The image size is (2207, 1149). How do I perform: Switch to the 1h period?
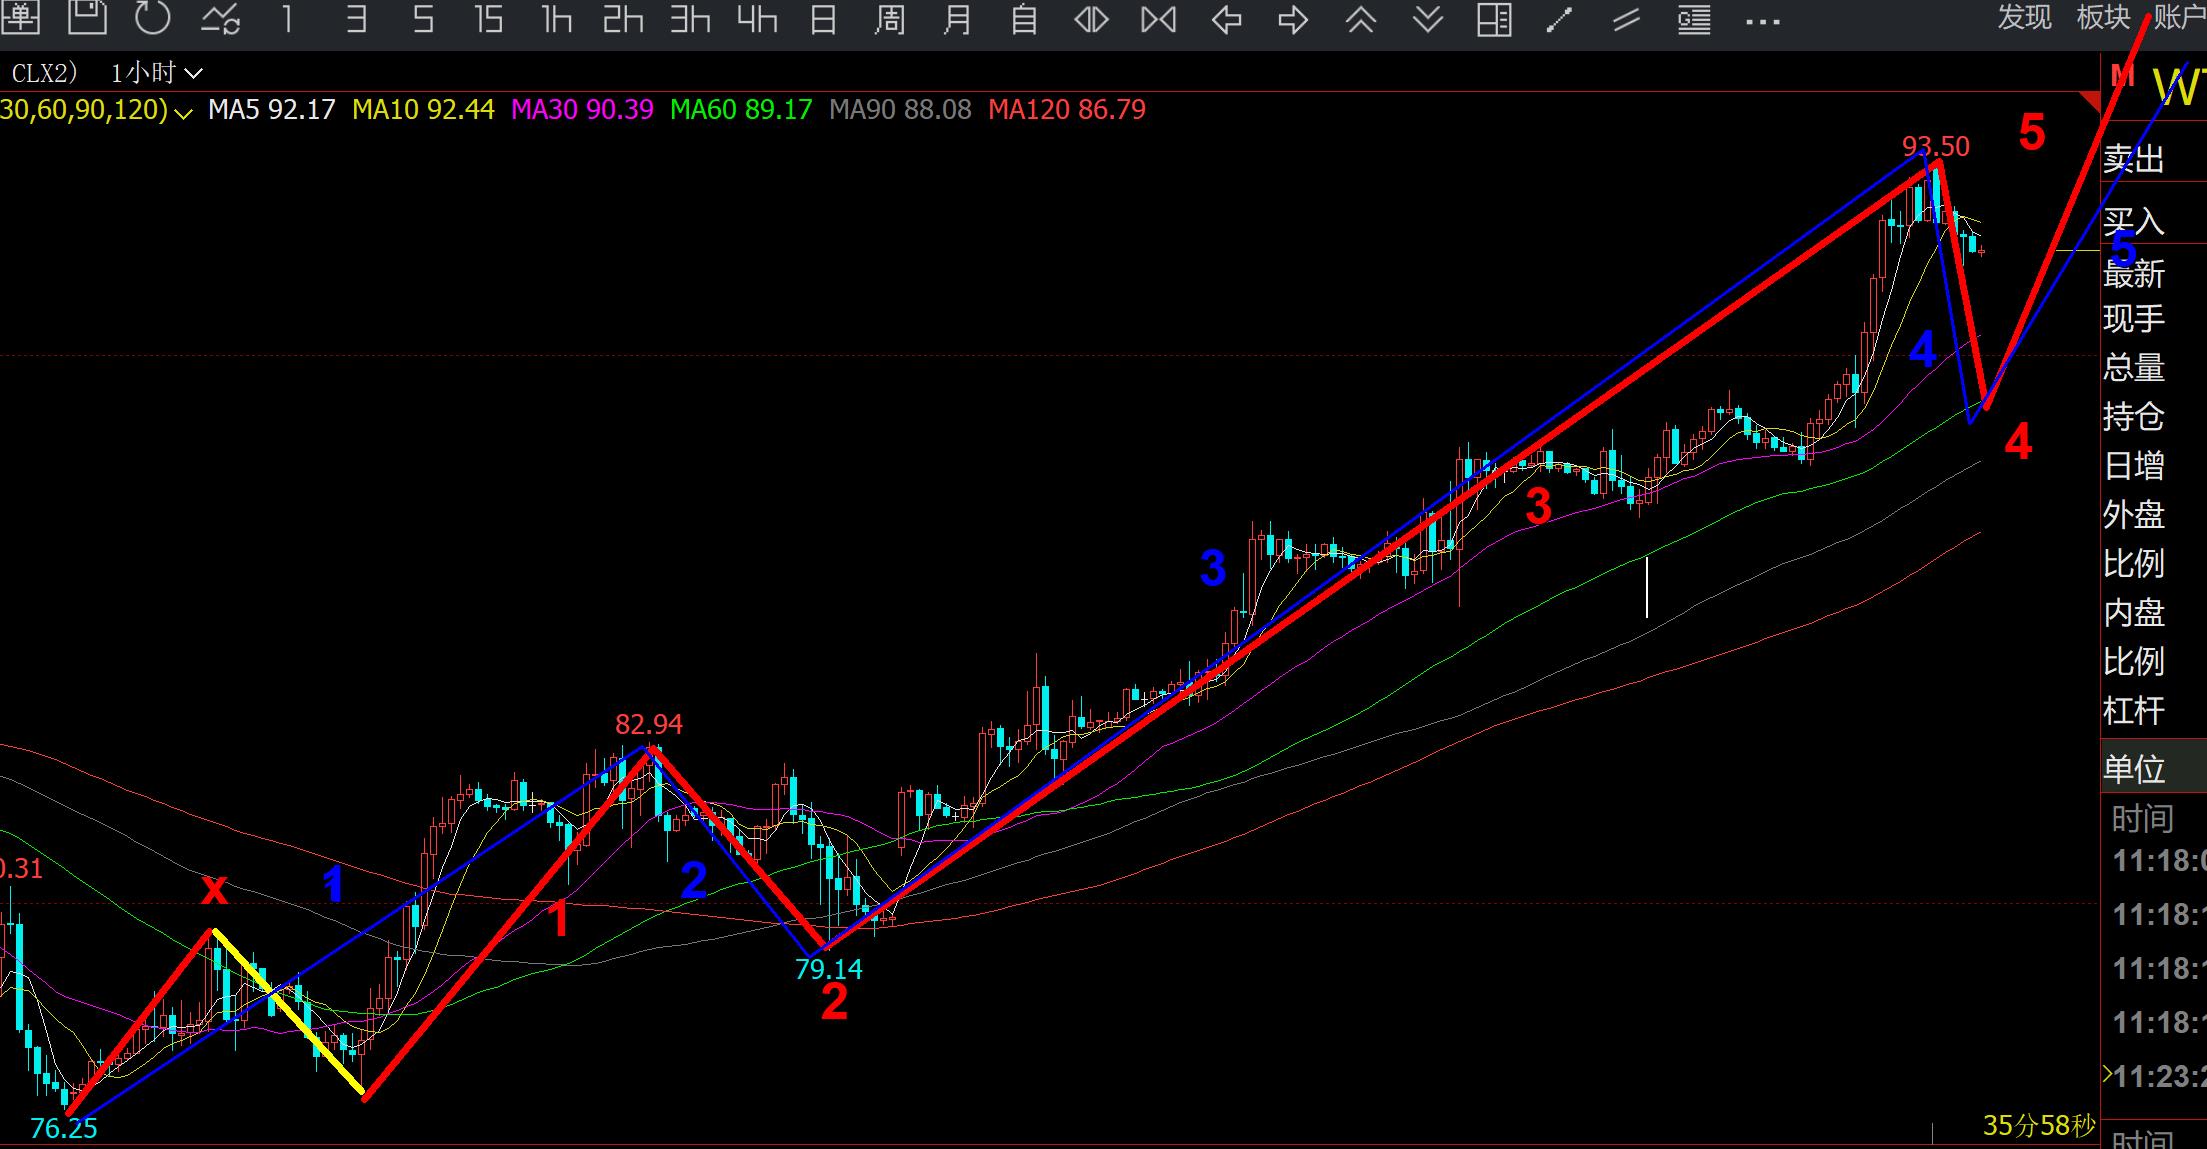[x=556, y=18]
